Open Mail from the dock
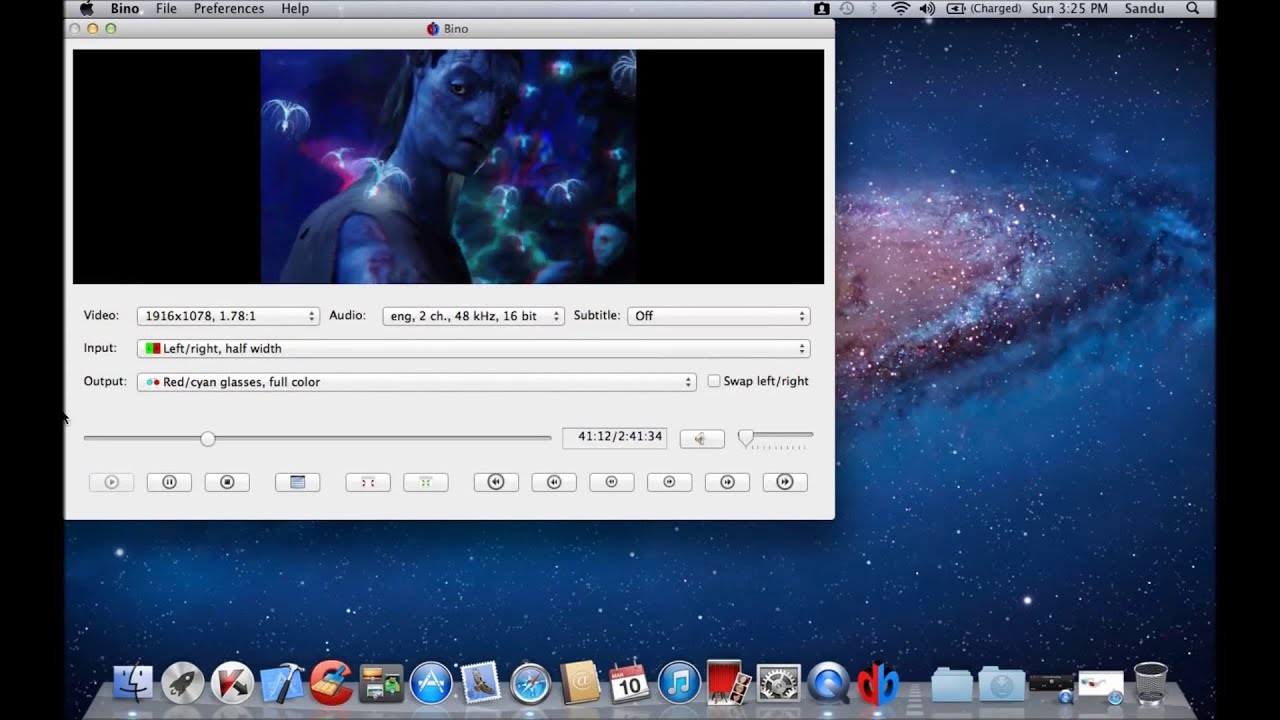 [x=481, y=683]
